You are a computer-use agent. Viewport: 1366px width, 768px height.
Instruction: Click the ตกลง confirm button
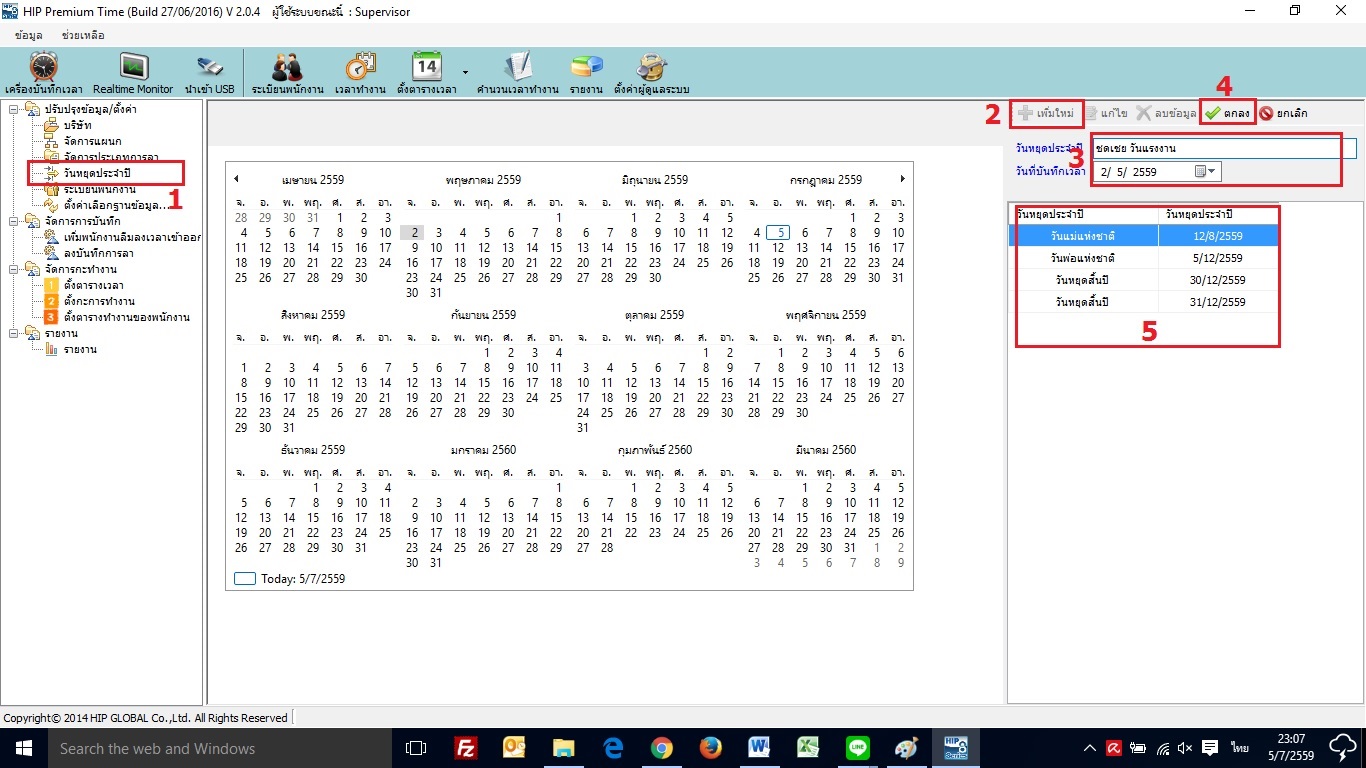click(x=1228, y=113)
